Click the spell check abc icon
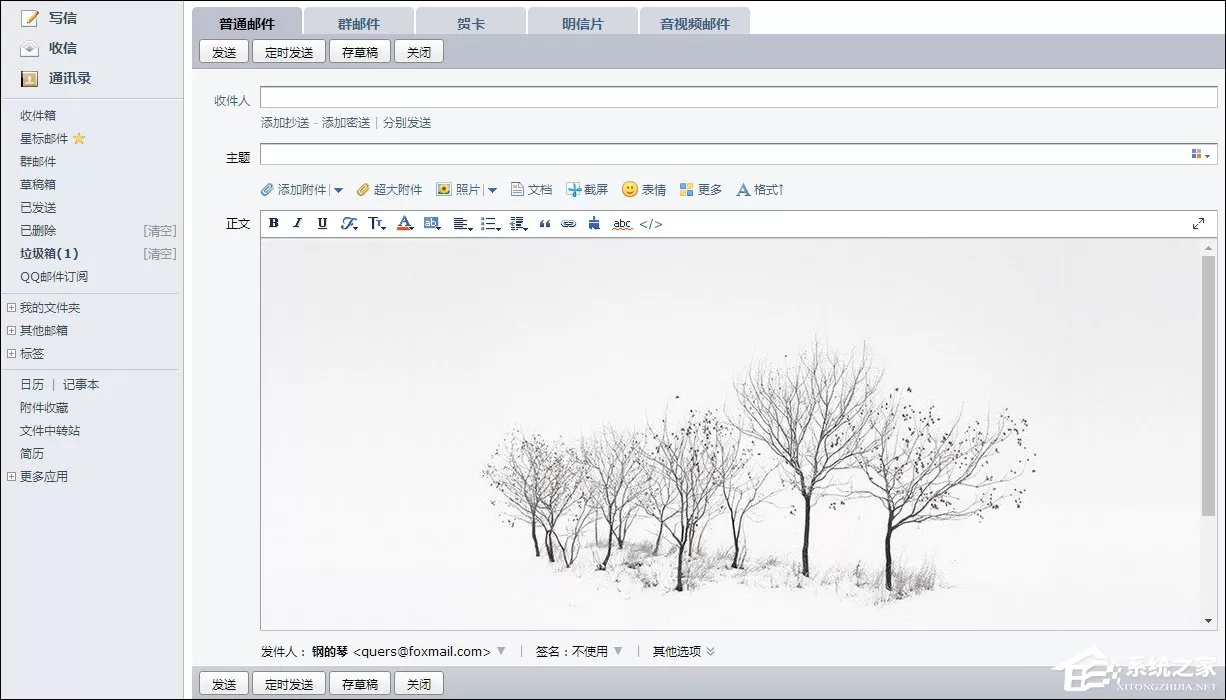The width and height of the screenshot is (1226, 700). 622,224
